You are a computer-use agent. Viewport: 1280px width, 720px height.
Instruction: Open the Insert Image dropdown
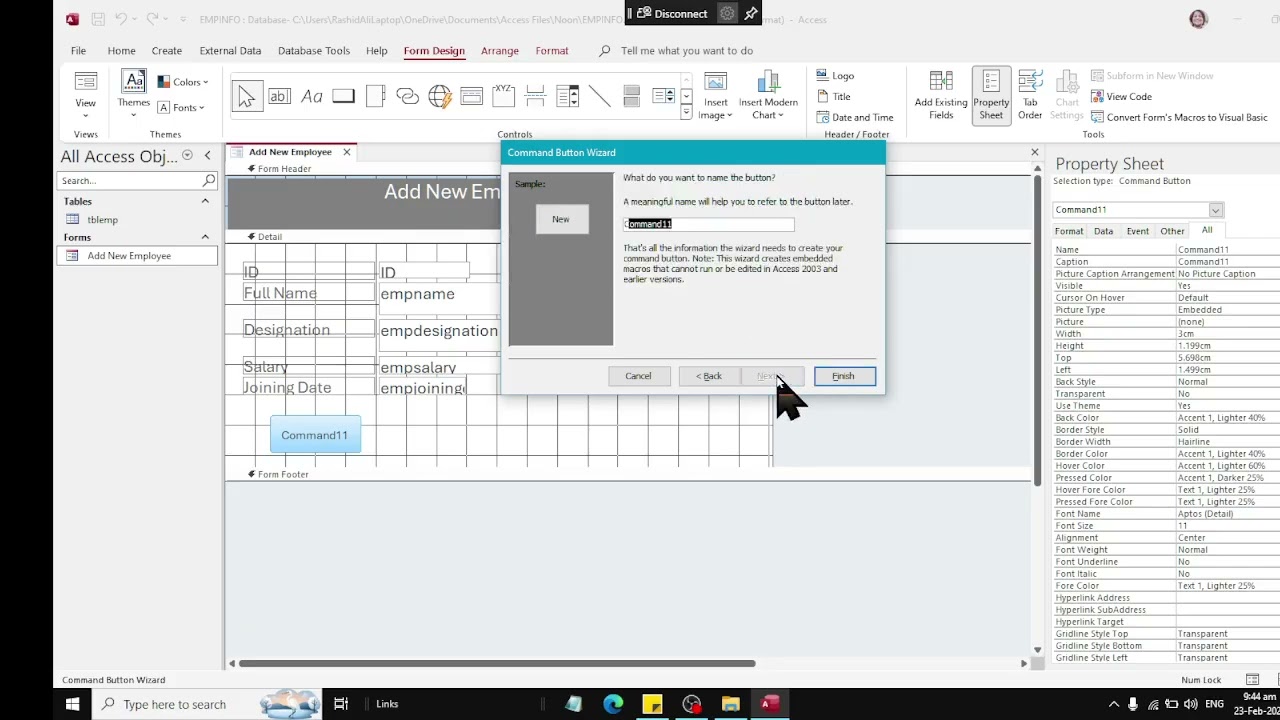[x=715, y=96]
